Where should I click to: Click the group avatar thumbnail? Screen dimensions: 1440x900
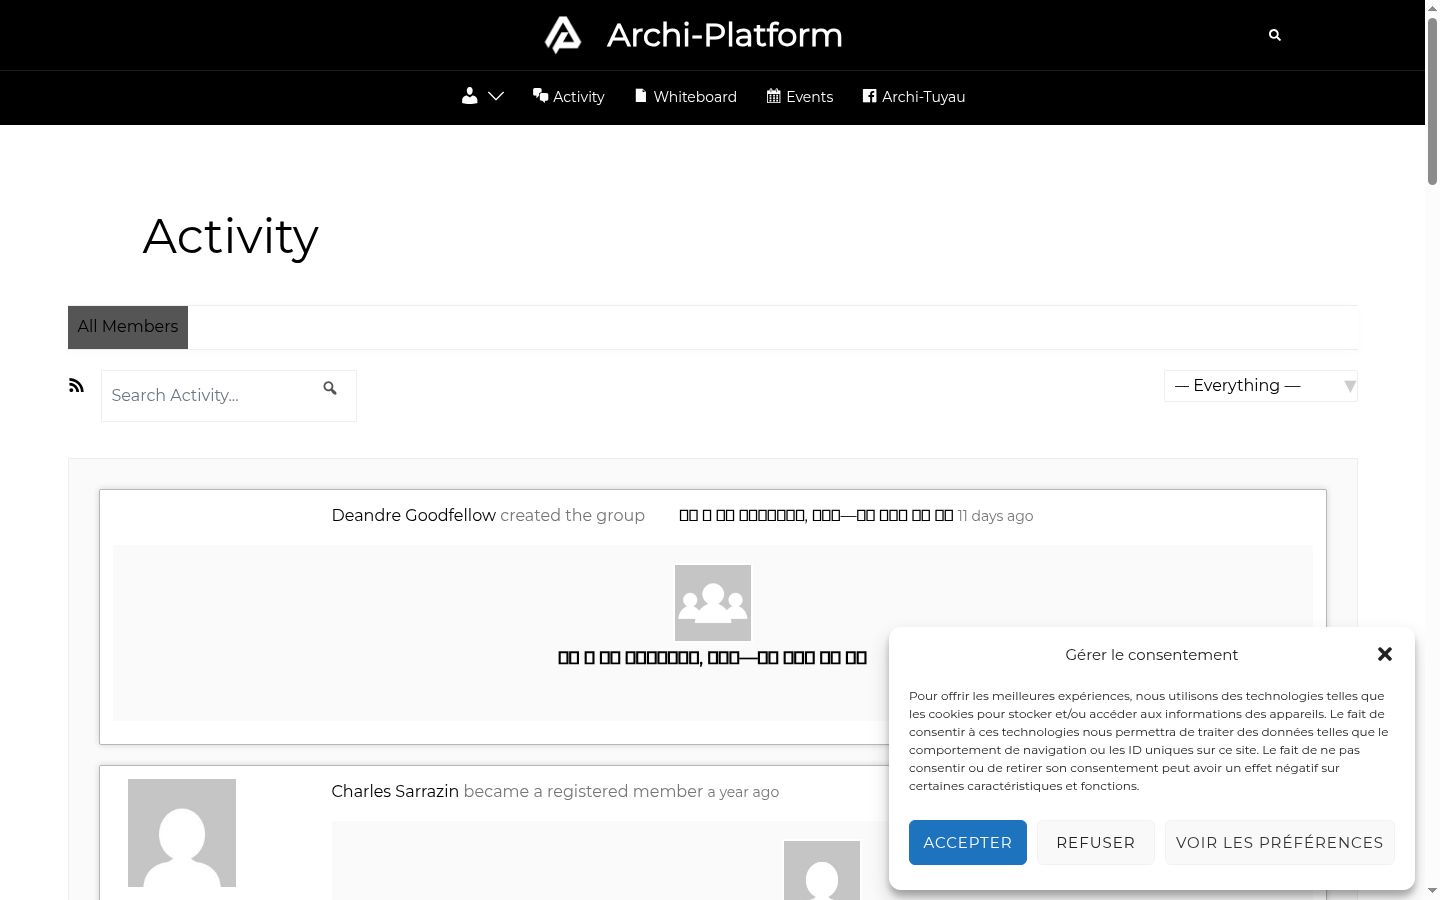(x=713, y=603)
